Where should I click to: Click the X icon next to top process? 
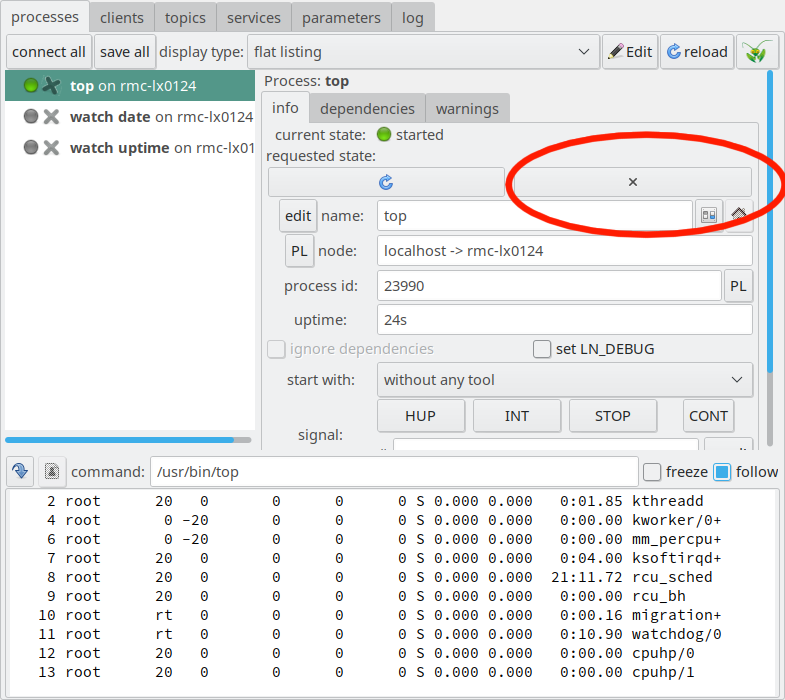[51, 86]
